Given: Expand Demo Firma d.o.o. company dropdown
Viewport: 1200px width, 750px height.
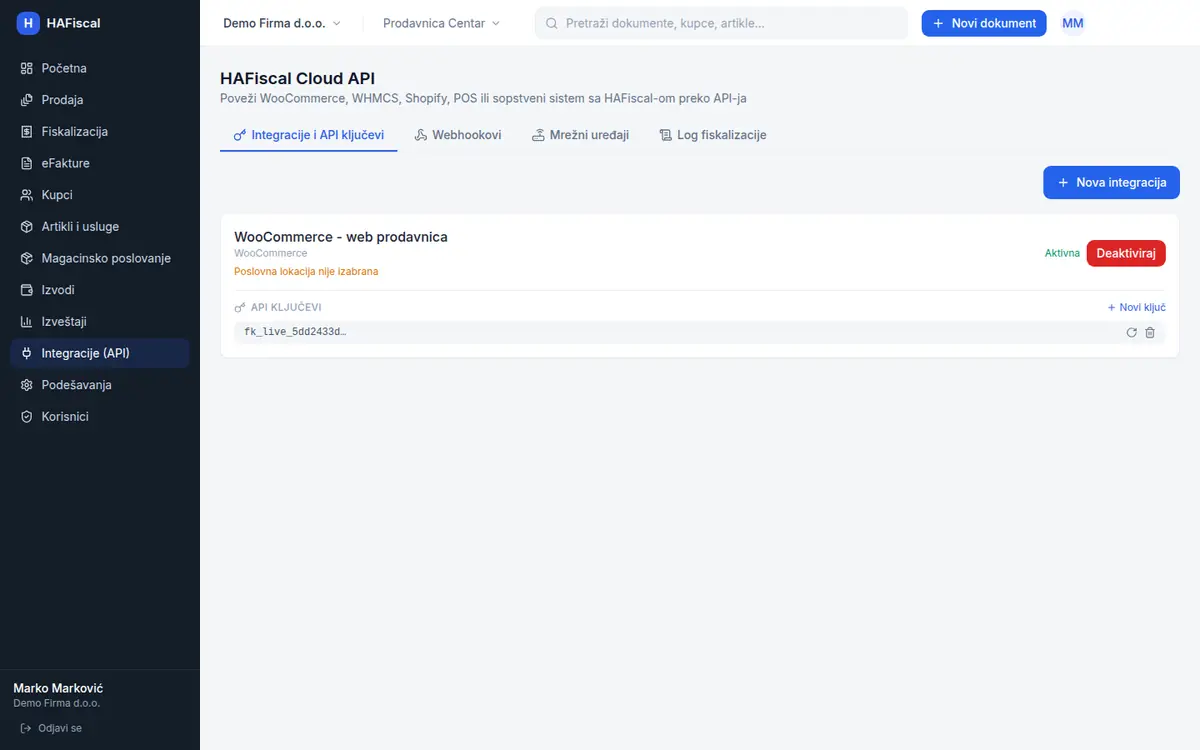Looking at the screenshot, I should [281, 23].
